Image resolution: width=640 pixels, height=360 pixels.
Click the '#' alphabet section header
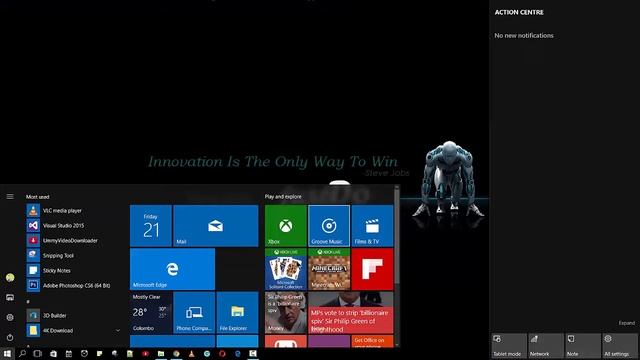pos(28,302)
